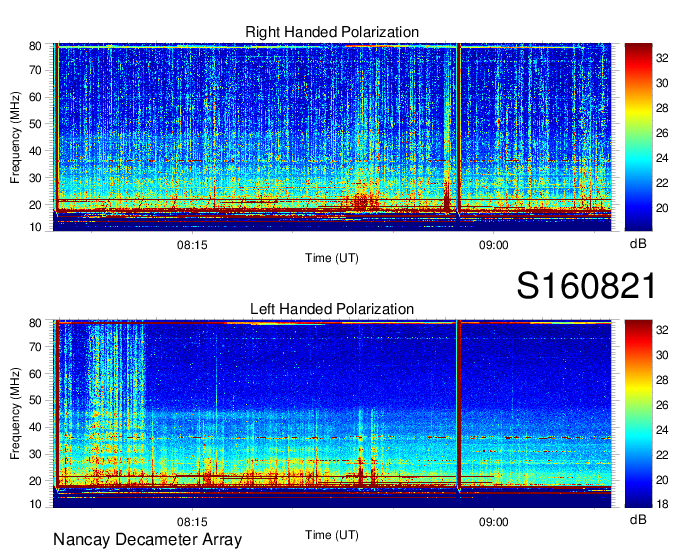Click the 18 value on lower color bar
680x552 pixels.
tap(662, 504)
